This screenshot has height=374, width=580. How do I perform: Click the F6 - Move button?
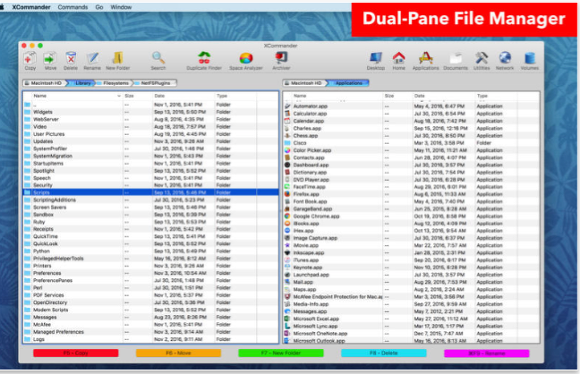(x=178, y=353)
